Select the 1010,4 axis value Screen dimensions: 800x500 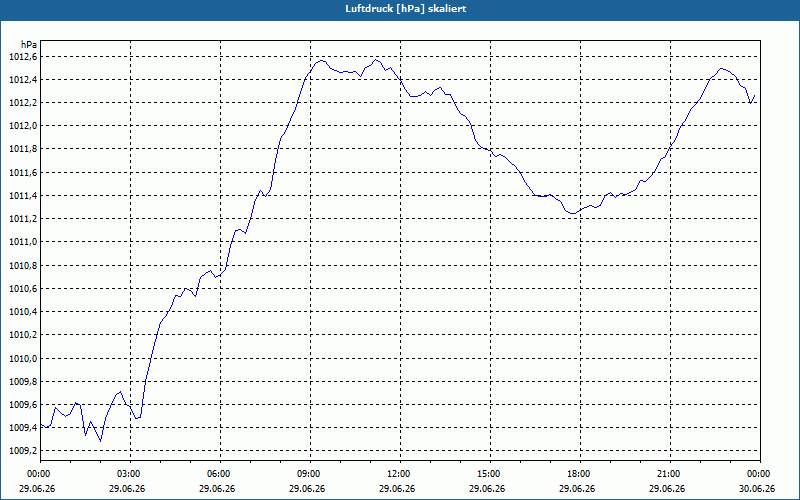pyautogui.click(x=23, y=312)
